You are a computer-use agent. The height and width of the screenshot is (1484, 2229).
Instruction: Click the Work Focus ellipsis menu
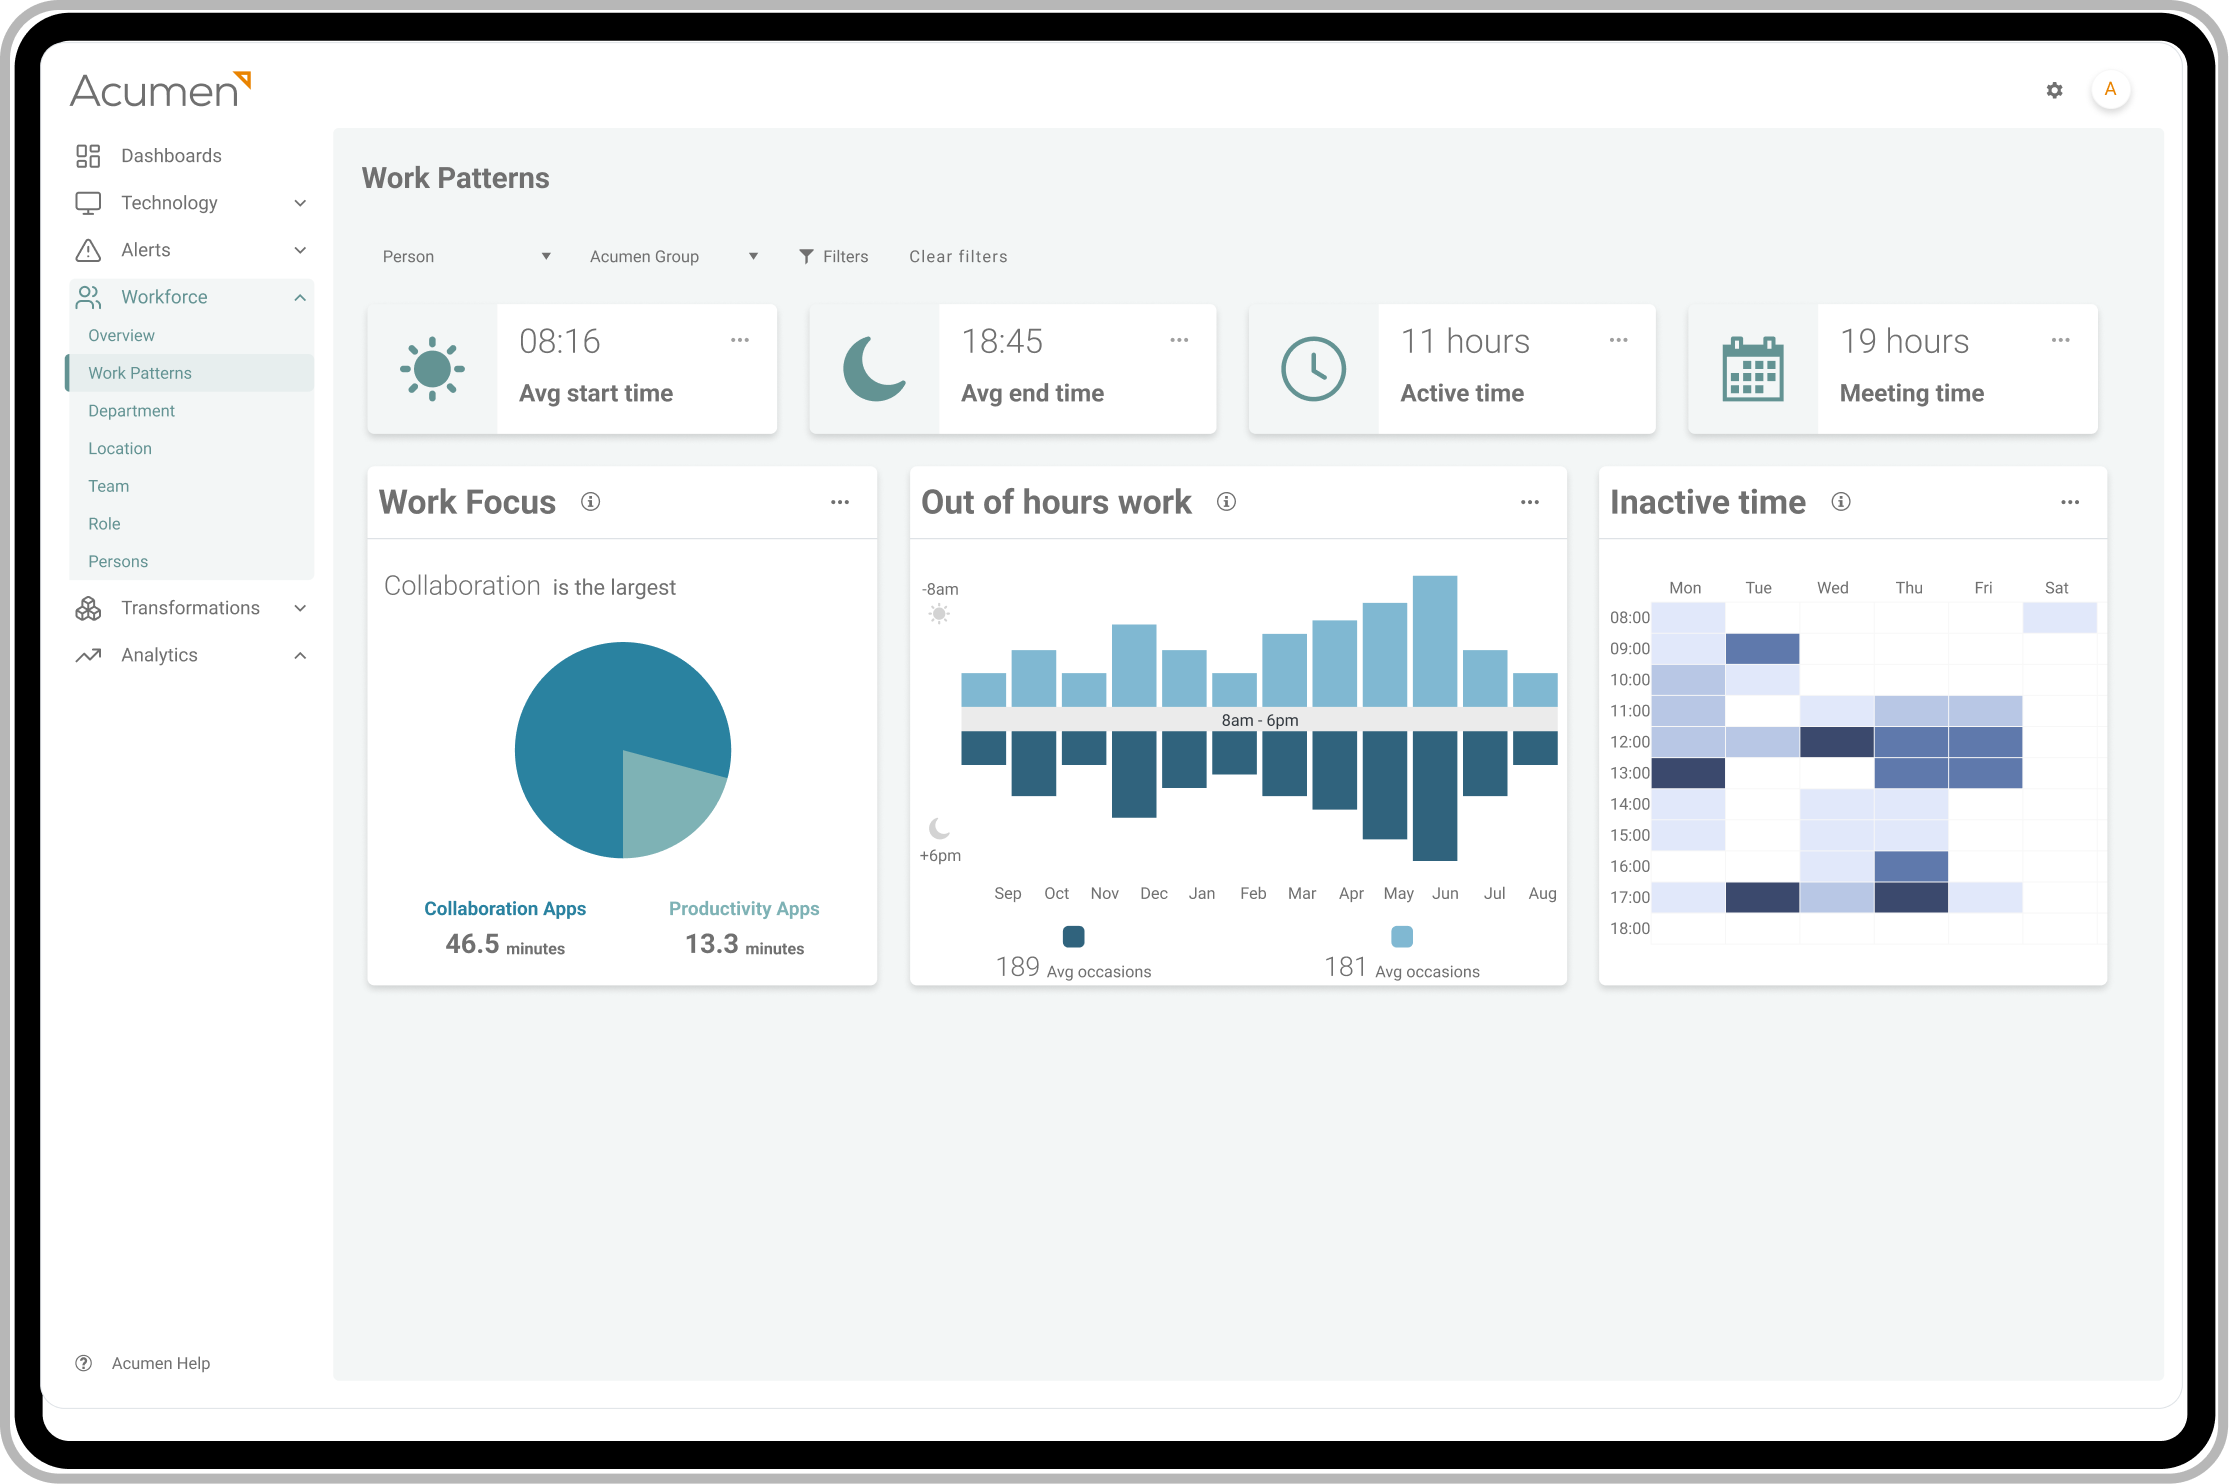click(x=841, y=500)
